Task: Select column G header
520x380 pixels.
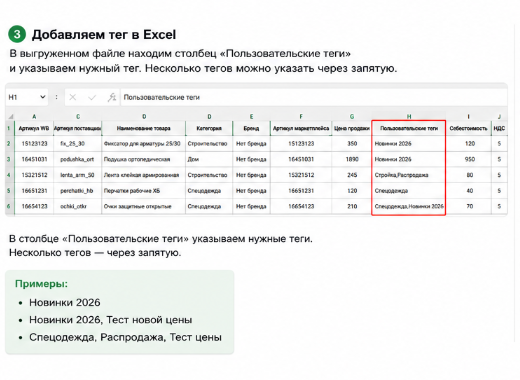Action: [352, 116]
